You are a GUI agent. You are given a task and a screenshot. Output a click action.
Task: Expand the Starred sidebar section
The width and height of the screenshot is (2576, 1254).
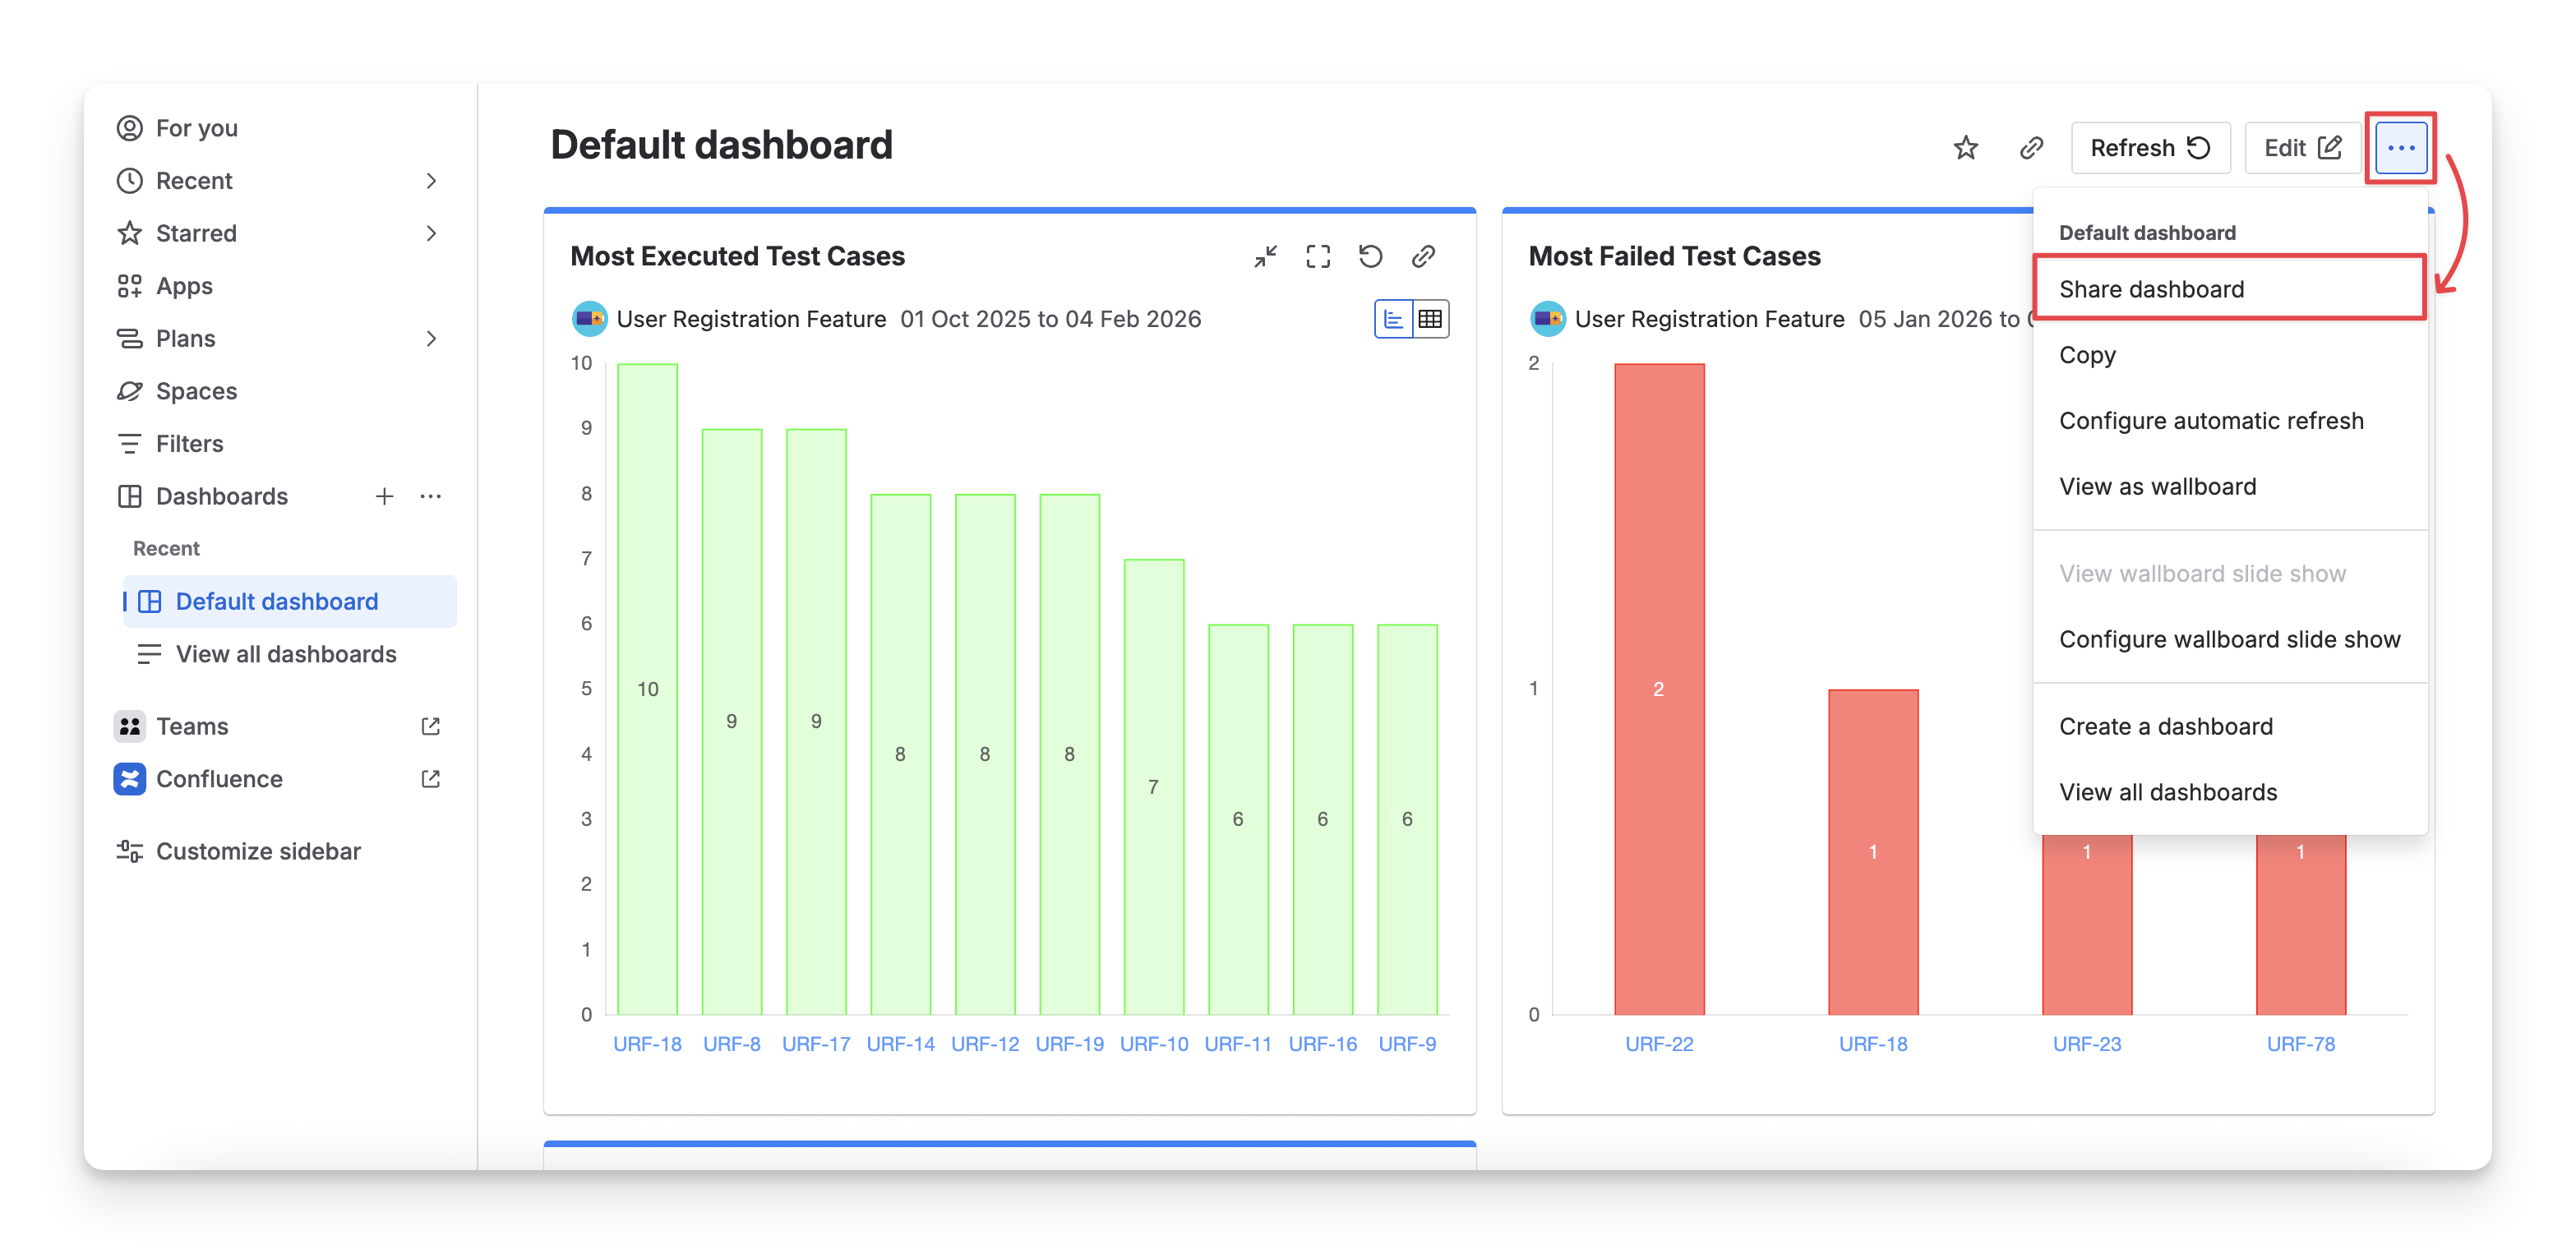coord(431,234)
